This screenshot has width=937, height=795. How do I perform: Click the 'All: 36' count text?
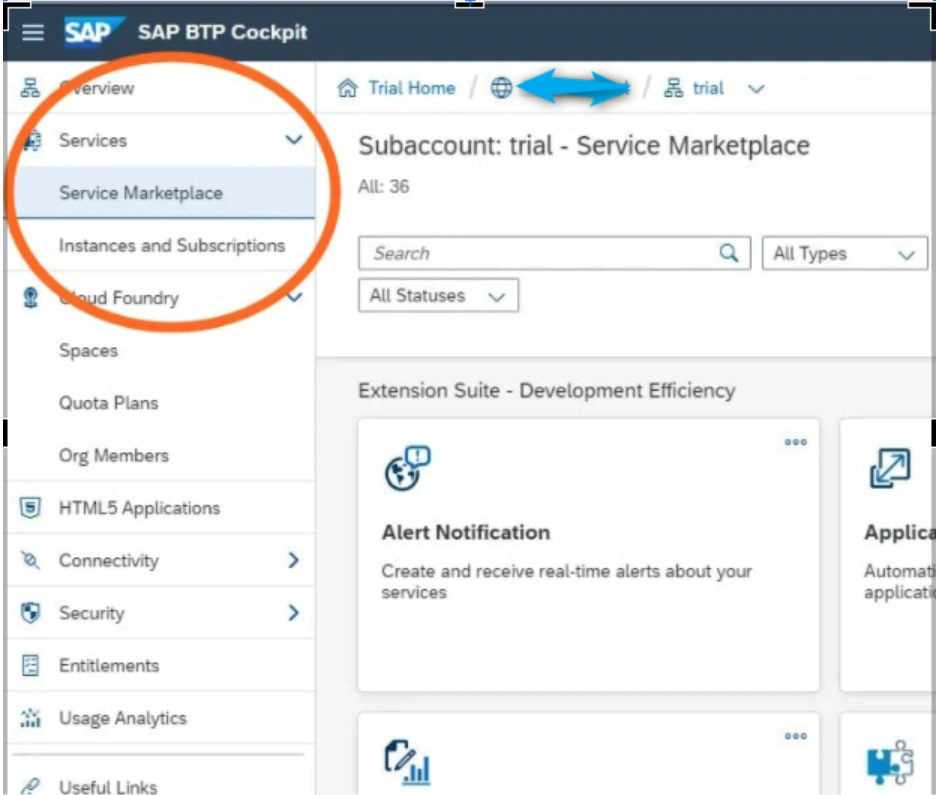[x=384, y=186]
